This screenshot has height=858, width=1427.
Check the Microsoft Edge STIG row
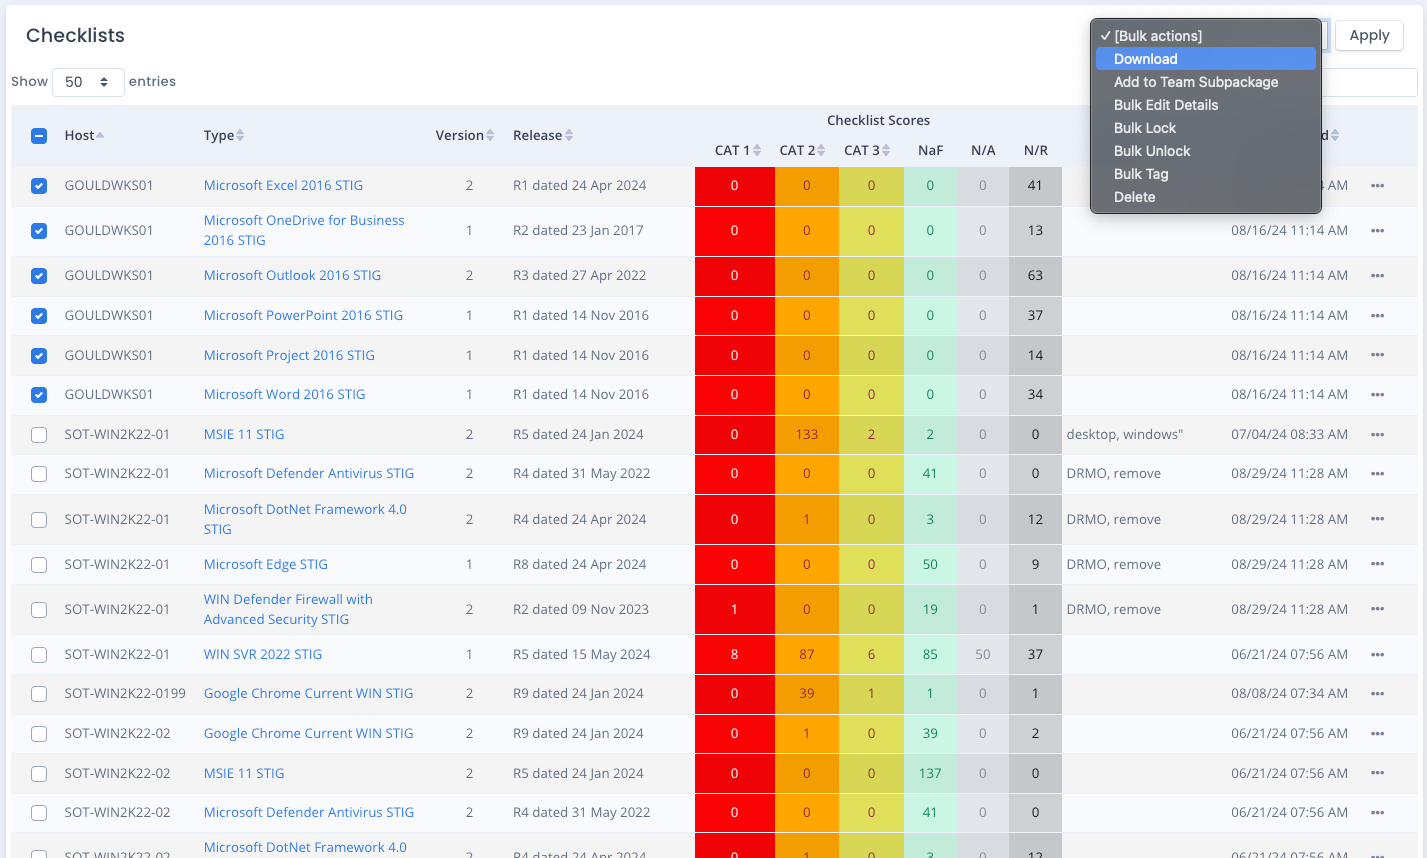[39, 565]
